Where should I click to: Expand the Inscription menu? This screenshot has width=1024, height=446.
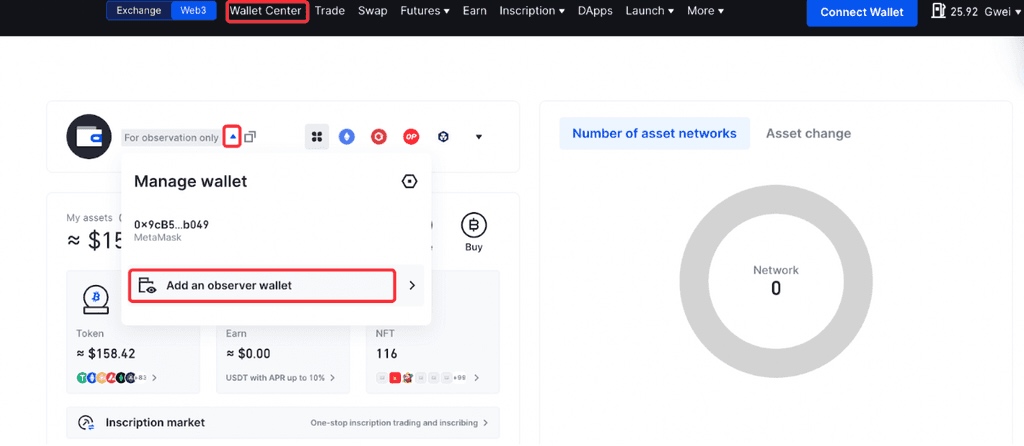[531, 11]
